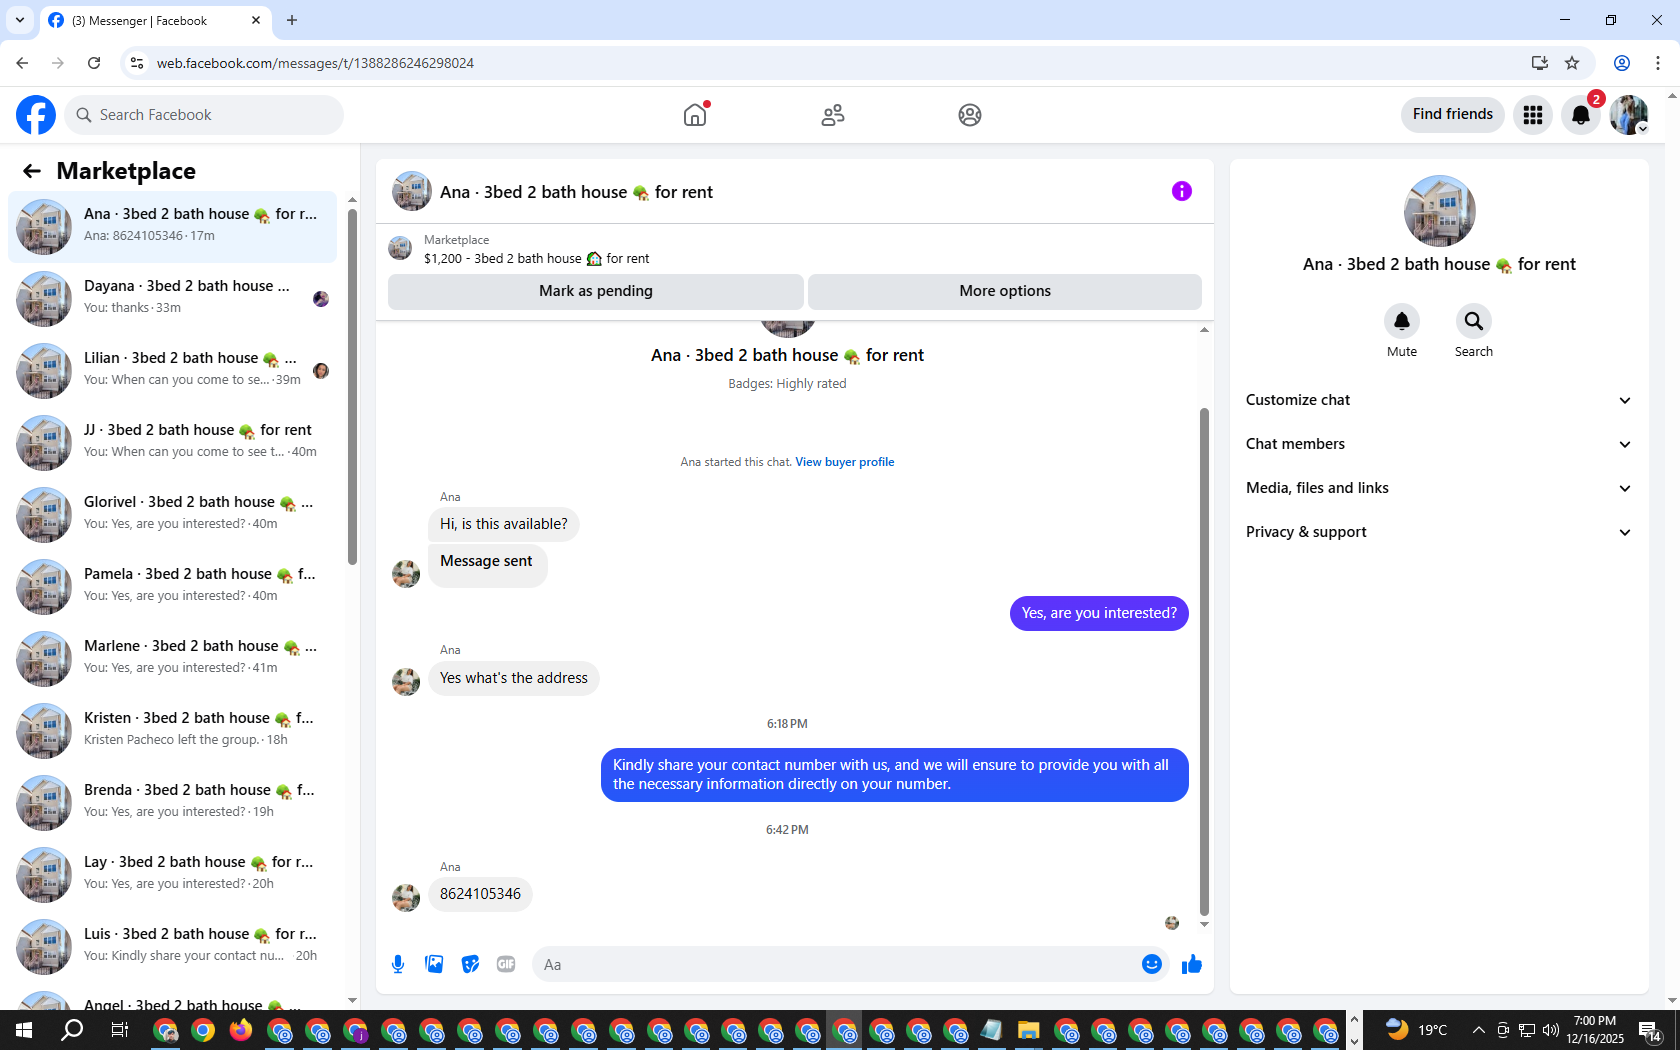Screen dimensions: 1680x1050
Task: Open Windows notification center icon
Action: [1650, 1030]
